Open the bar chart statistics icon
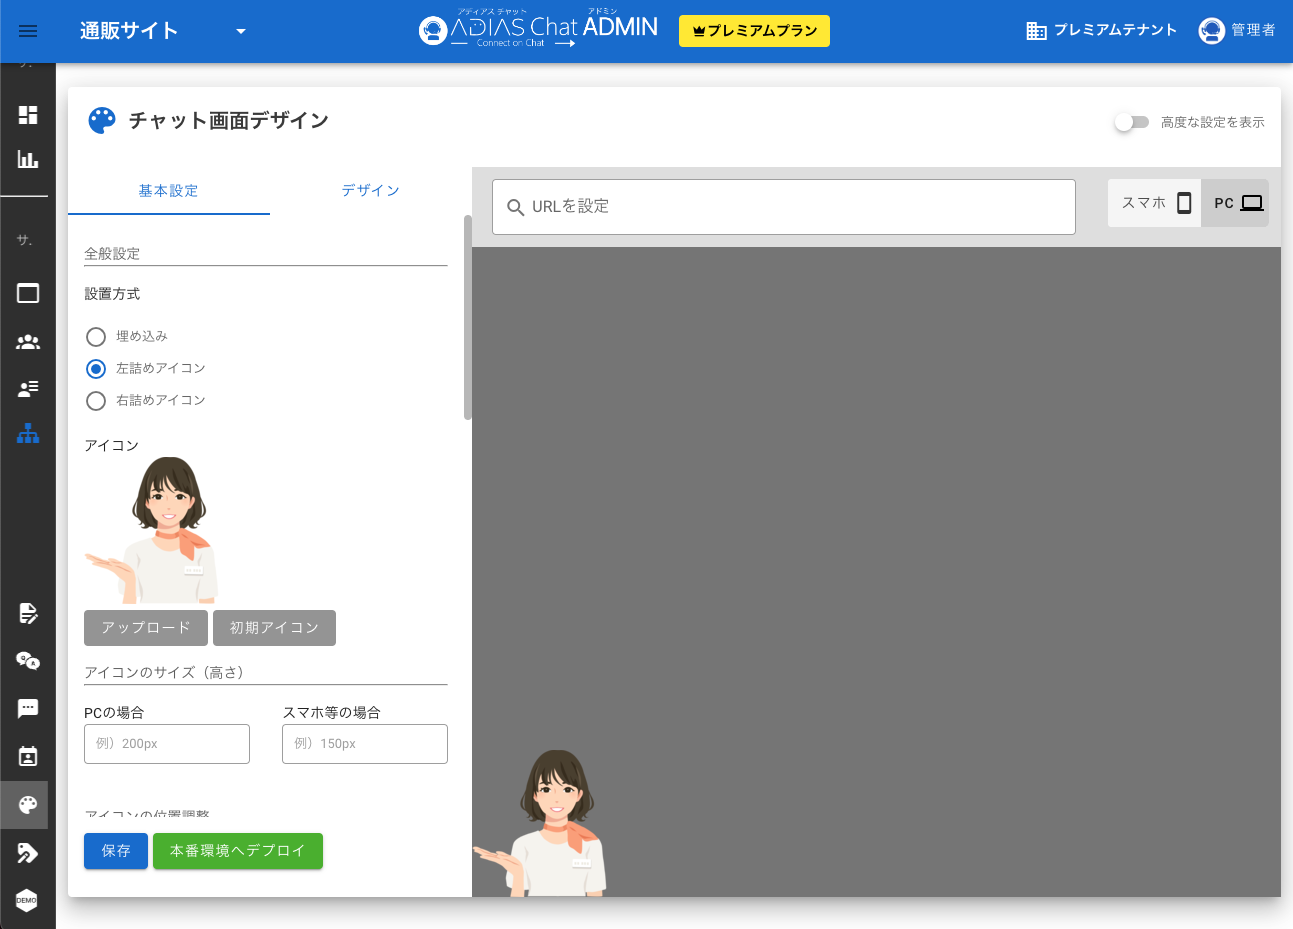The height and width of the screenshot is (929, 1293). [x=28, y=159]
